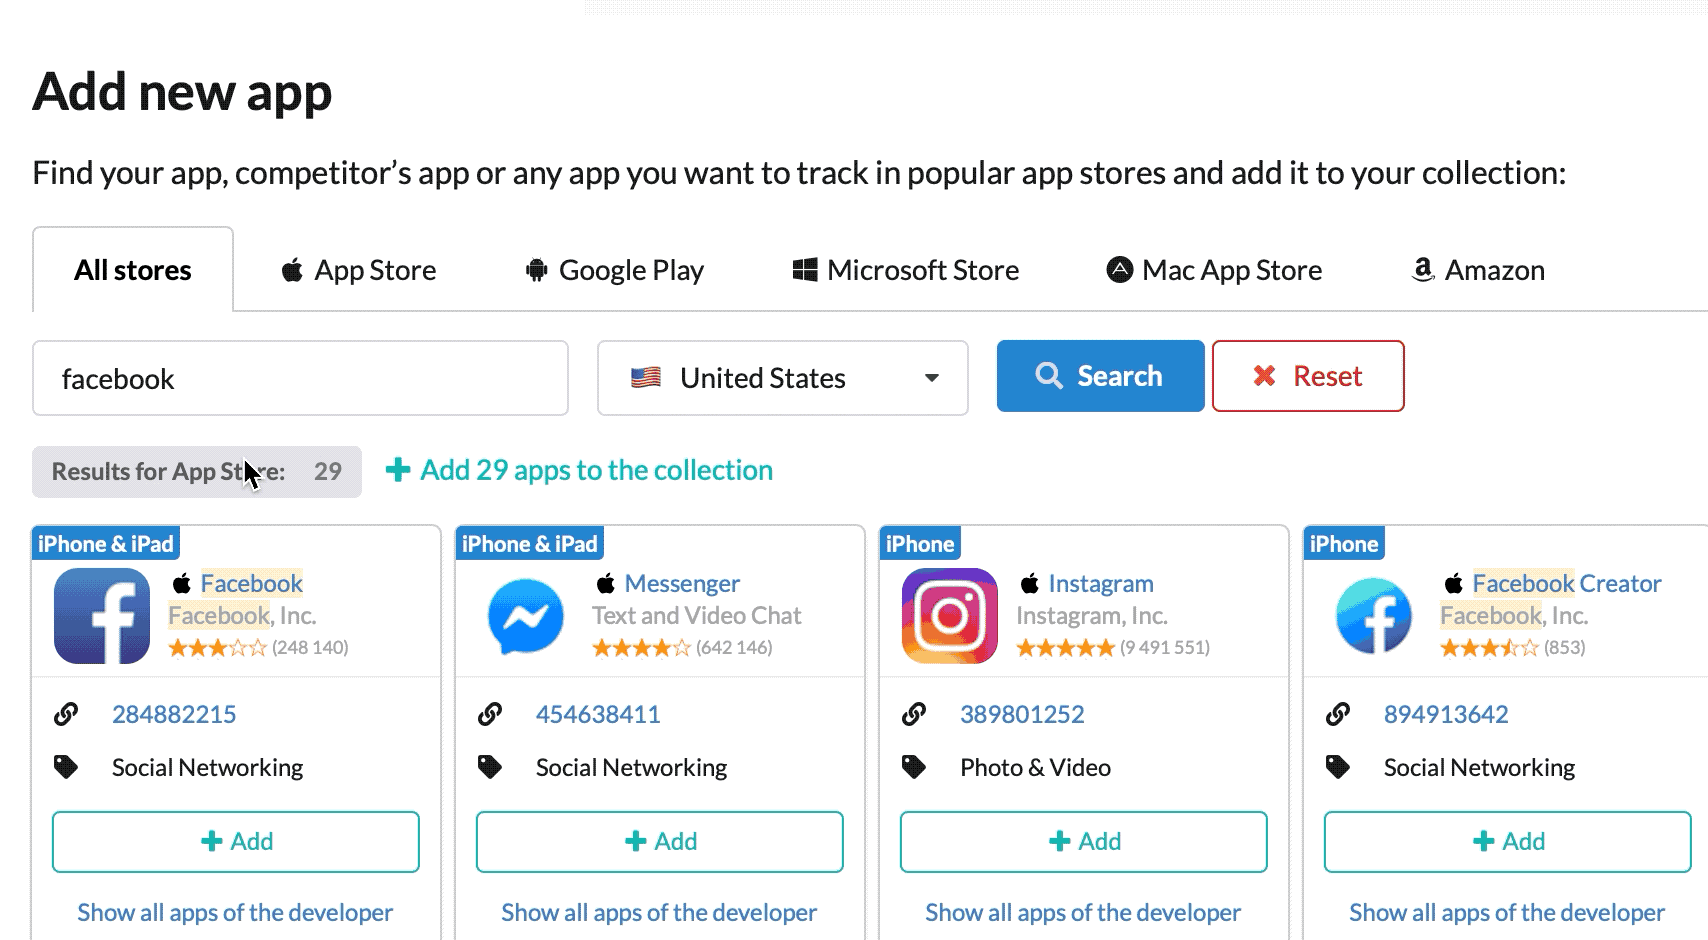This screenshot has width=1708, height=940.
Task: Click Add 29 apps to the collection
Action: pos(580,470)
